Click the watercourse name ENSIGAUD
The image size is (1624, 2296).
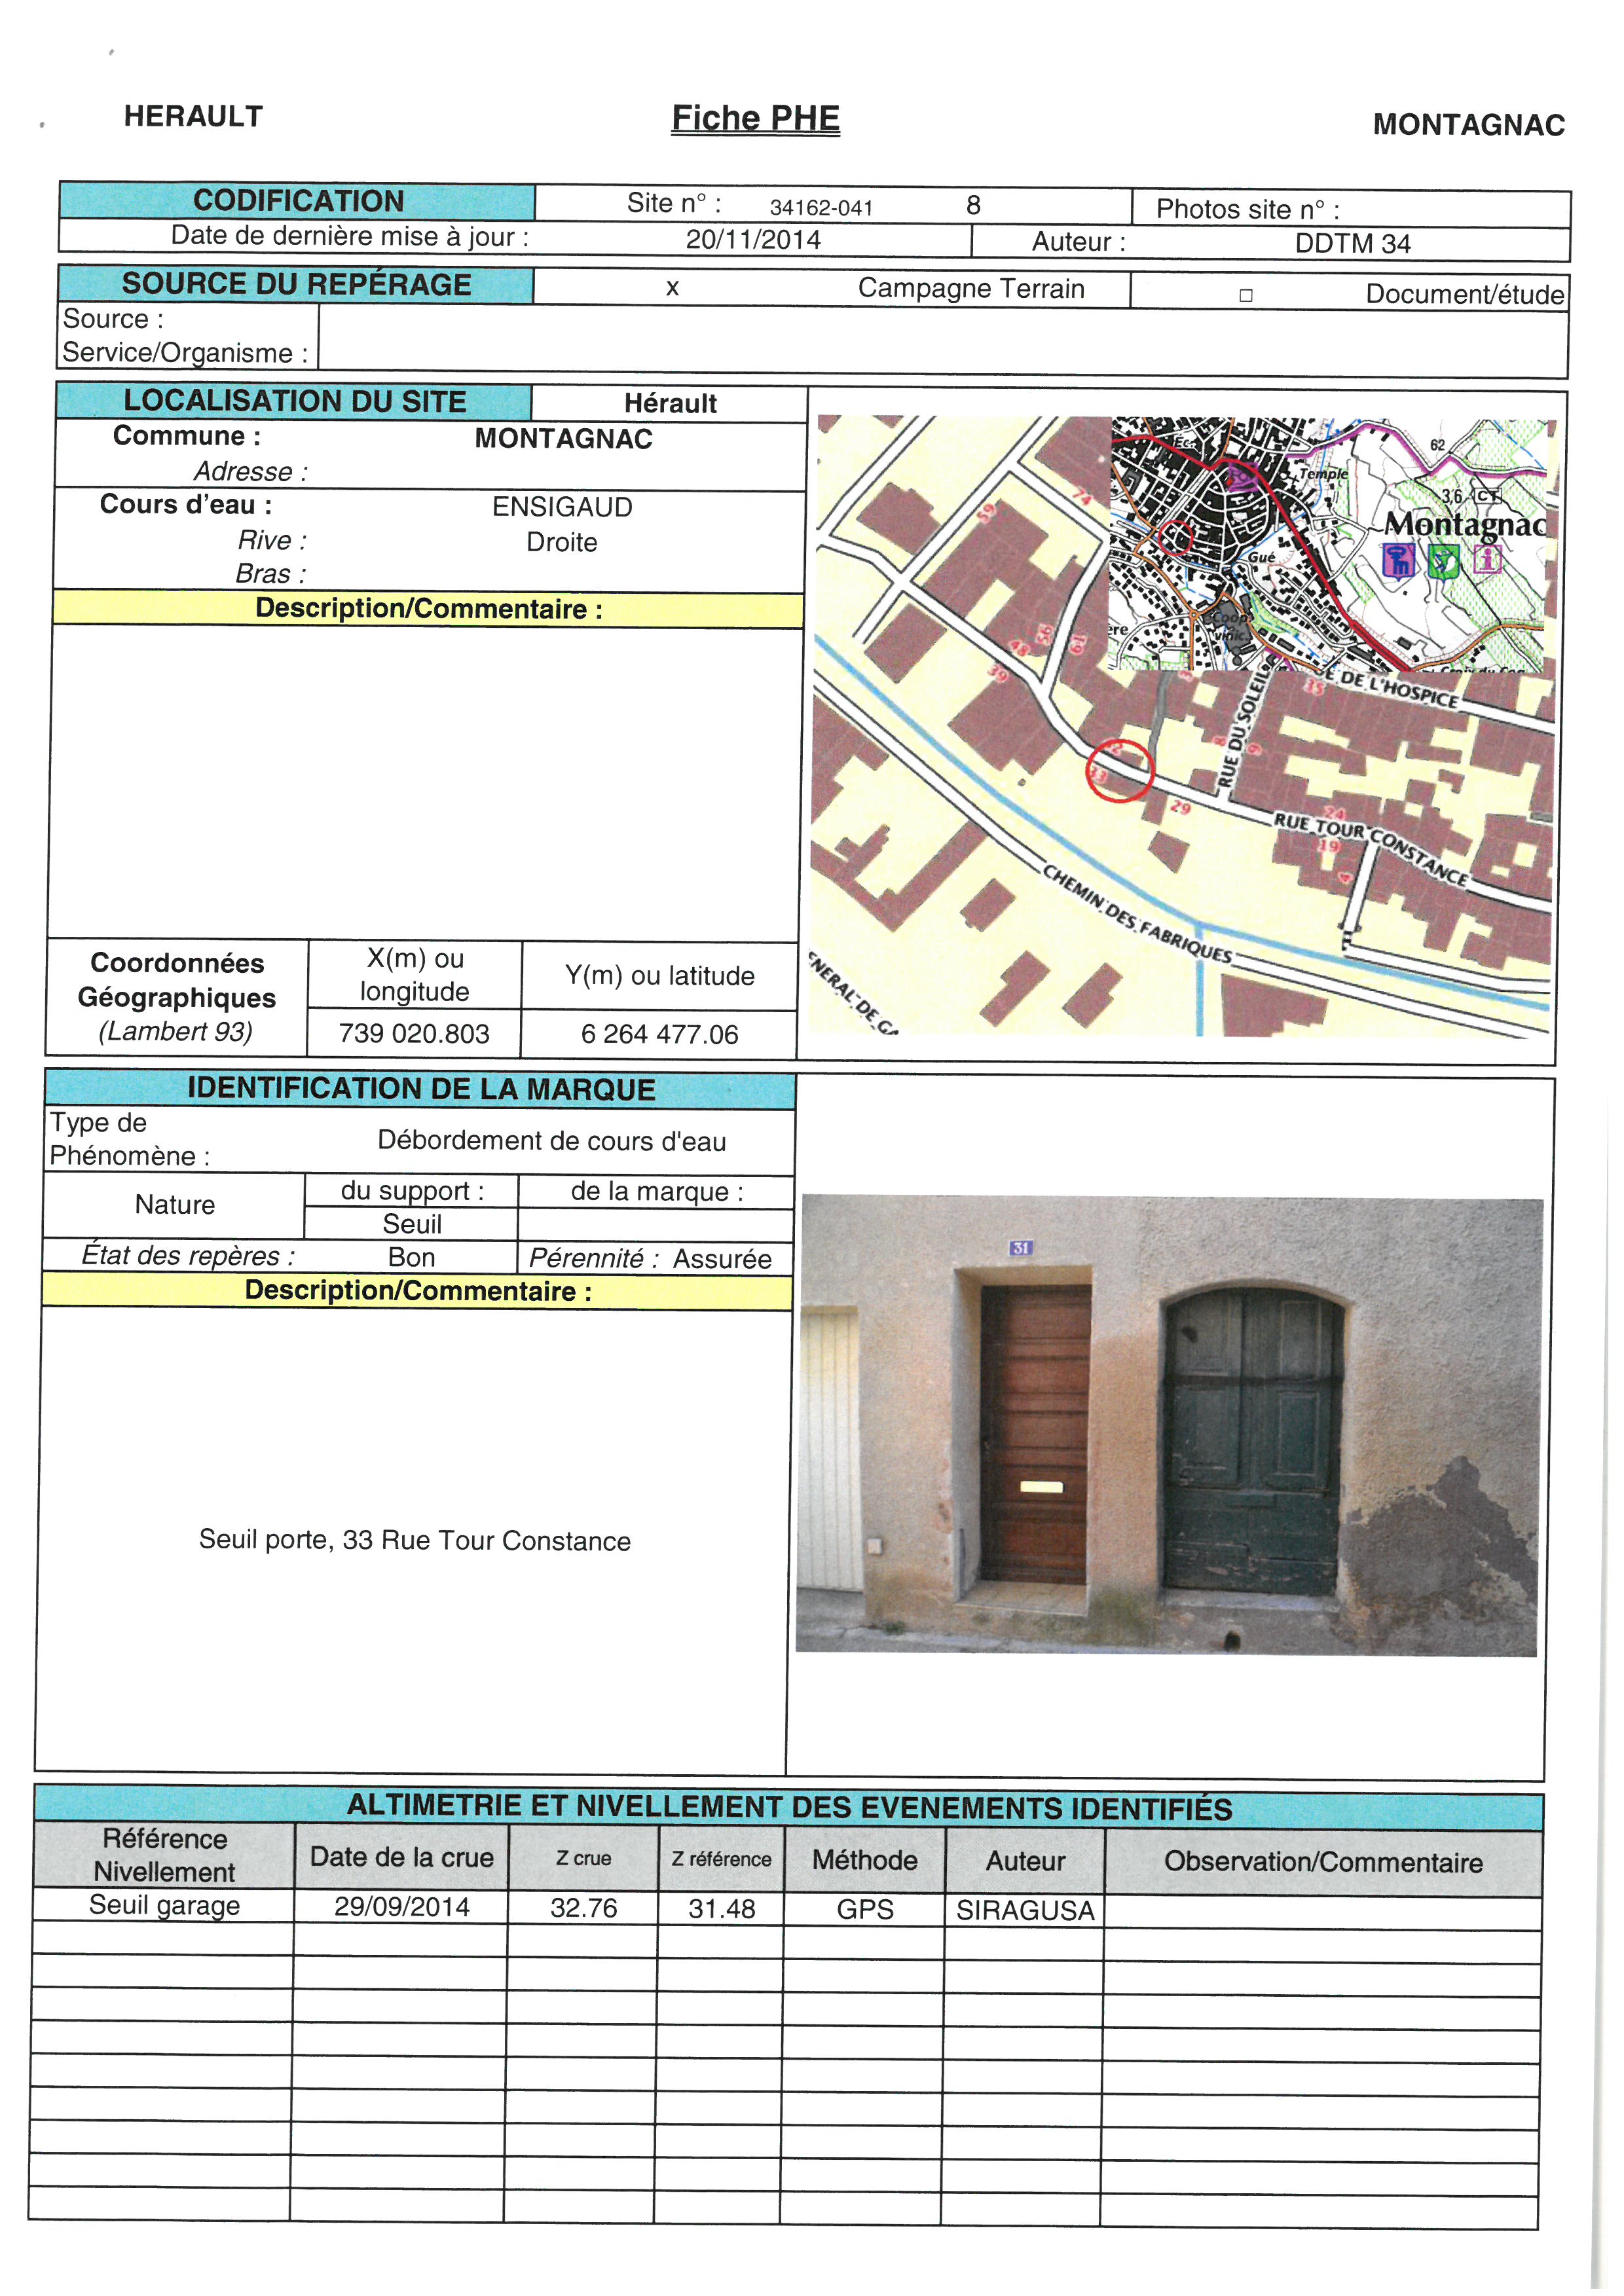coord(562,507)
